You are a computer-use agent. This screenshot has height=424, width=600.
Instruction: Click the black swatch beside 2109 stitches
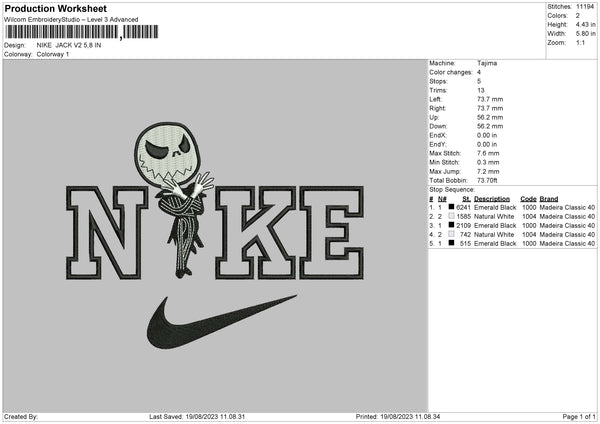(451, 225)
